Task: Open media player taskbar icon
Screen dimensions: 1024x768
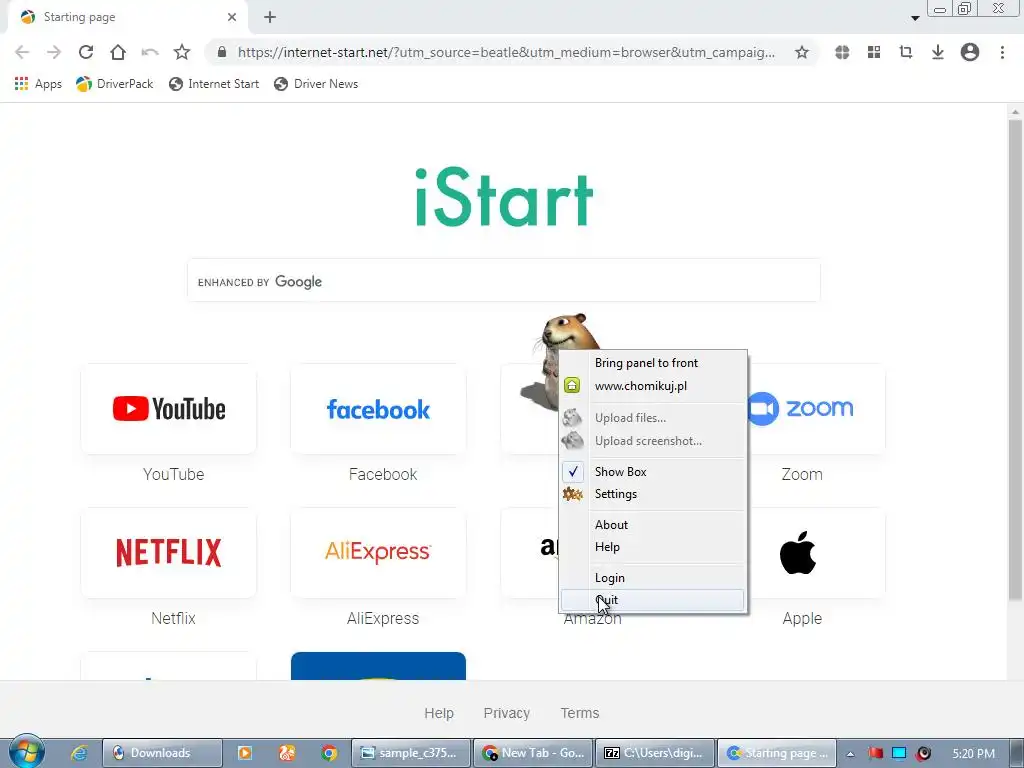Action: click(245, 753)
